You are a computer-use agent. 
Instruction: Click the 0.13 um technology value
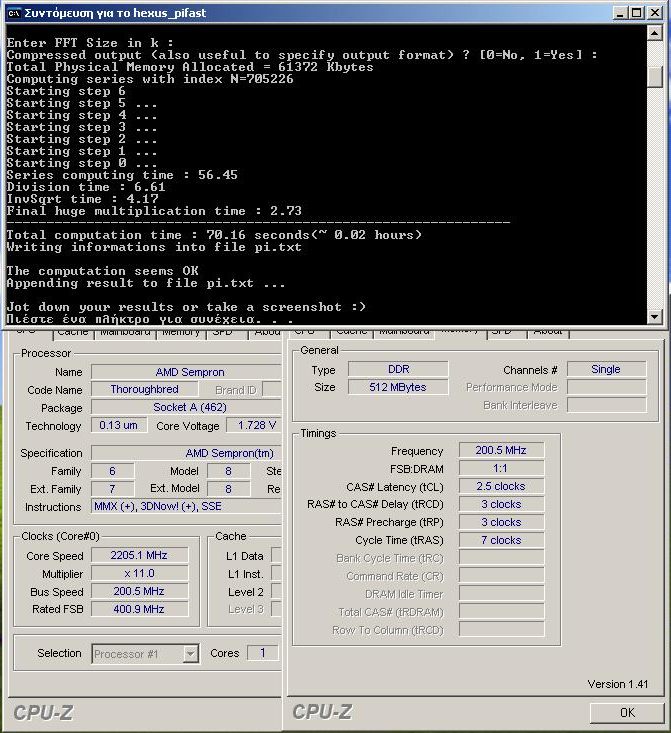(x=119, y=425)
